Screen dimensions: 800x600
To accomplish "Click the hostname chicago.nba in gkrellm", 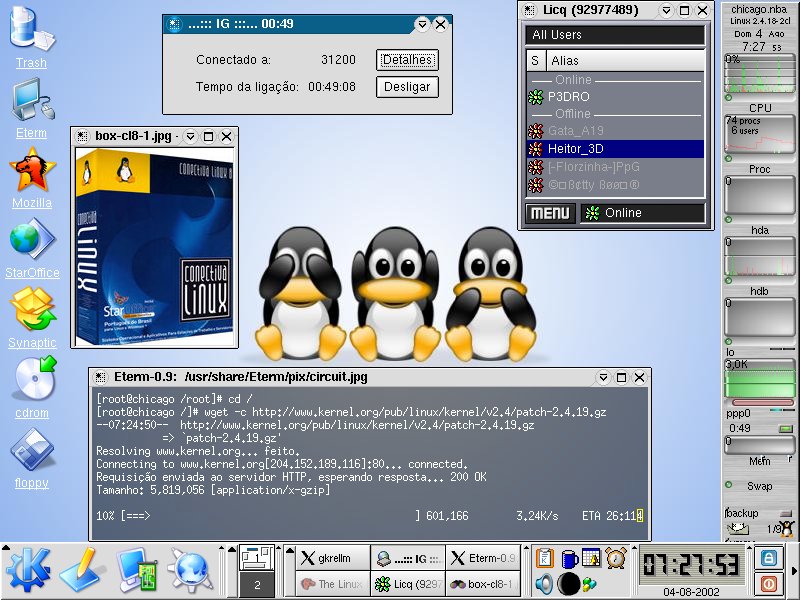I will pyautogui.click(x=759, y=9).
